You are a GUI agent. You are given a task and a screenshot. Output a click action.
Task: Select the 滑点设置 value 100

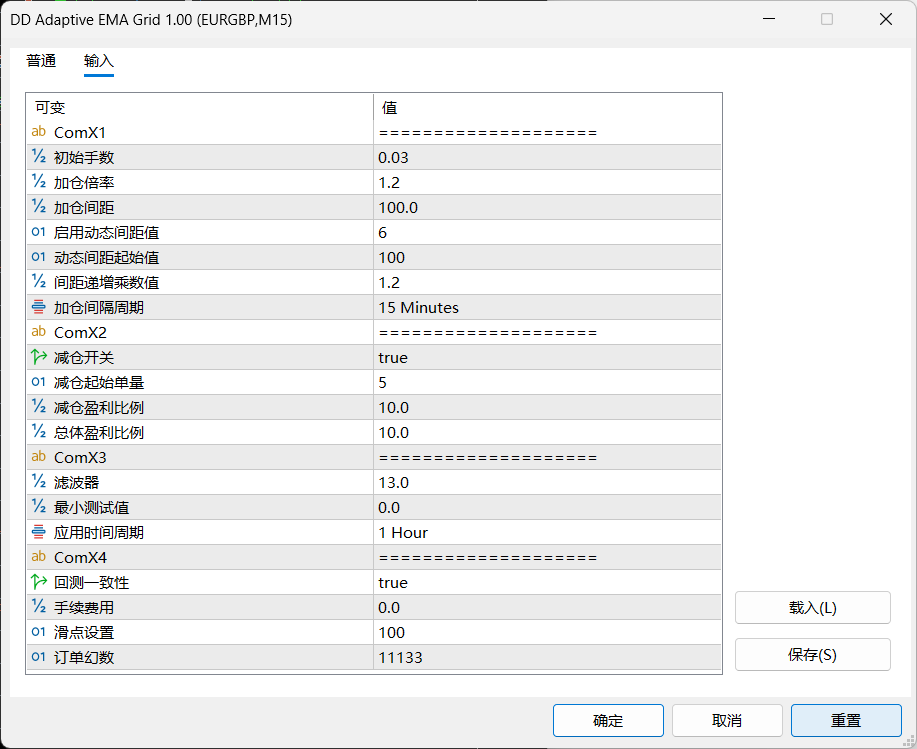coord(547,633)
